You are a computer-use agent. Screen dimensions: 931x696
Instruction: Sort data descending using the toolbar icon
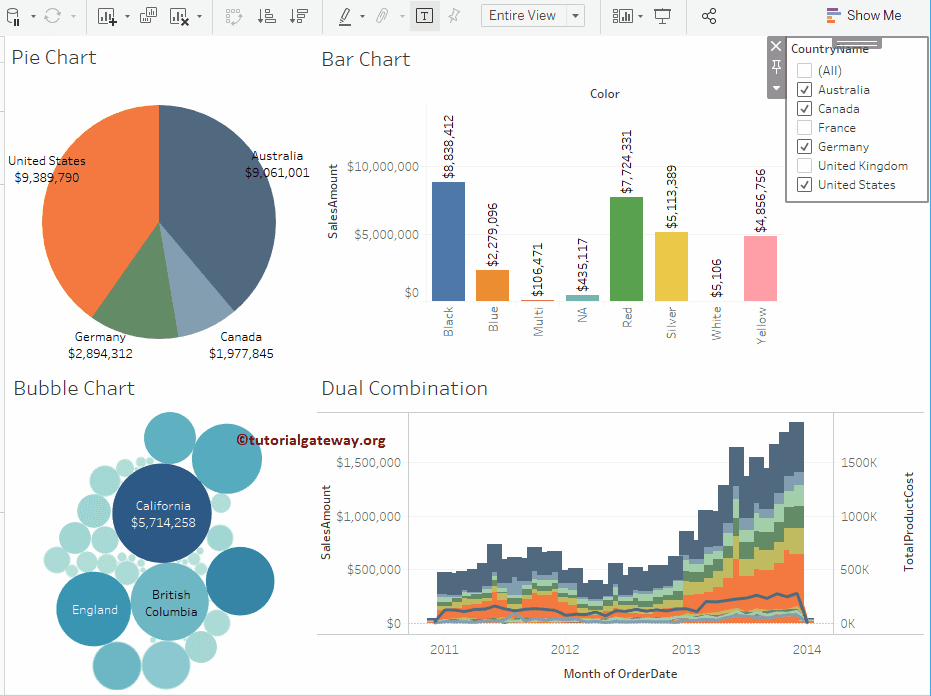(x=299, y=16)
